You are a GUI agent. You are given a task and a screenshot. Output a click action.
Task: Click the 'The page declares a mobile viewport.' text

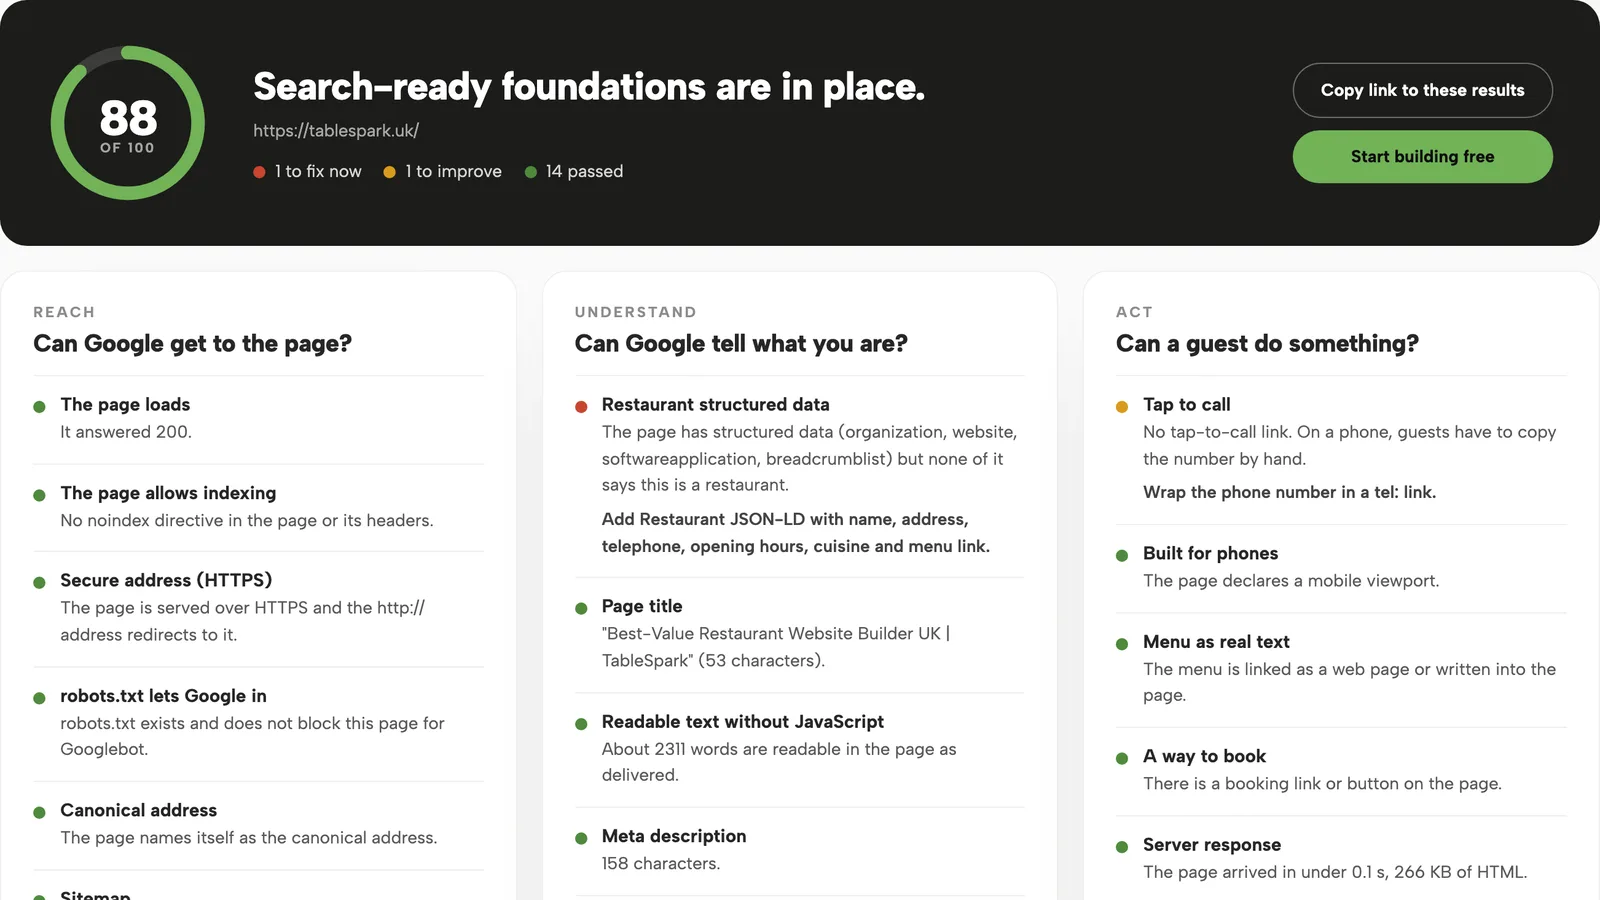click(x=1291, y=581)
